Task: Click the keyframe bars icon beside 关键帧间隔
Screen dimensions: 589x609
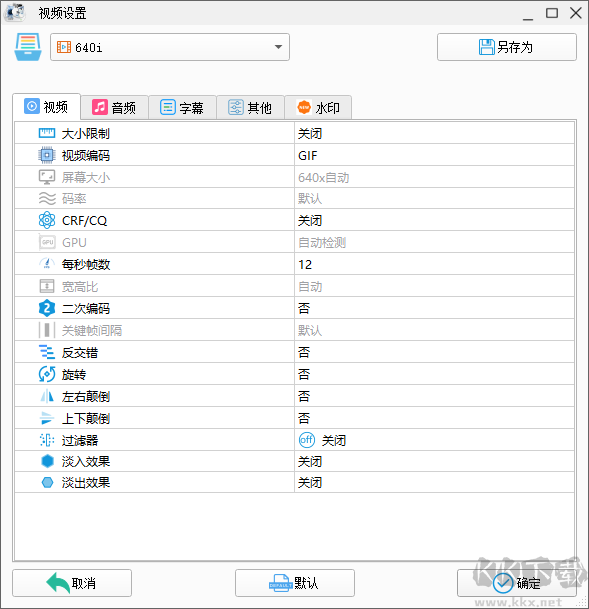Action: tap(47, 330)
